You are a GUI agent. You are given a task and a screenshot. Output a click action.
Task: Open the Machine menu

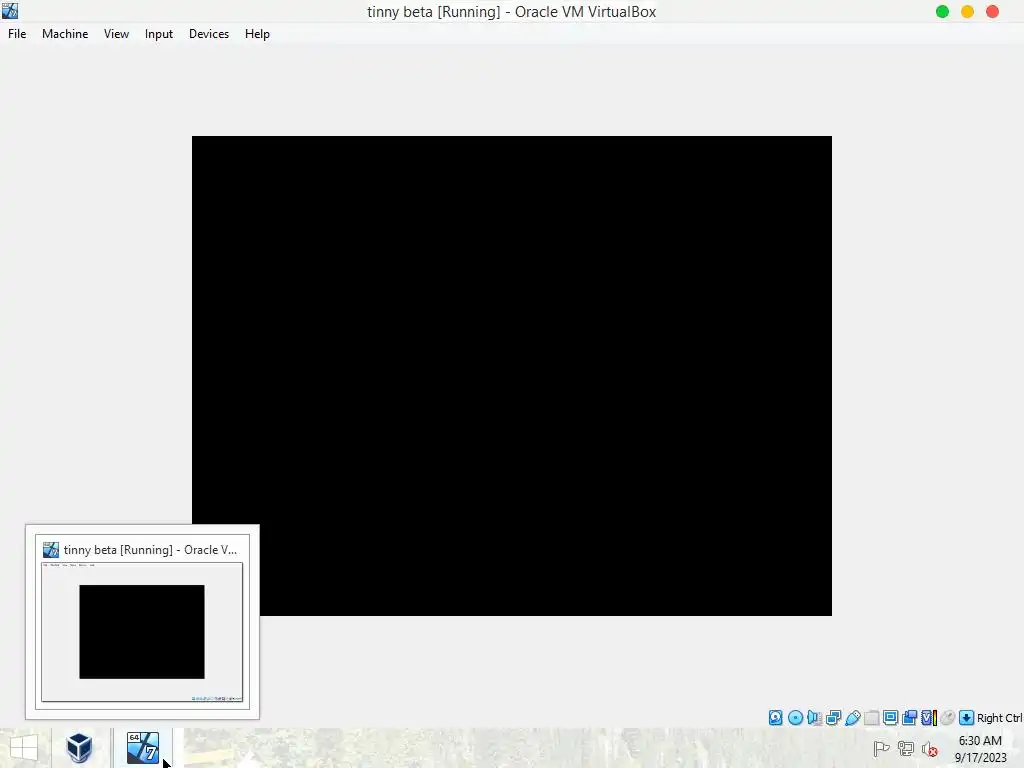coord(65,34)
